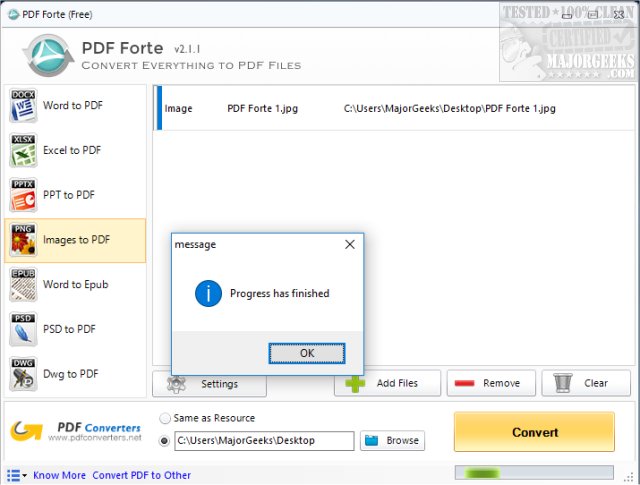Click the output path input field
The height and width of the screenshot is (485, 640).
(264, 441)
